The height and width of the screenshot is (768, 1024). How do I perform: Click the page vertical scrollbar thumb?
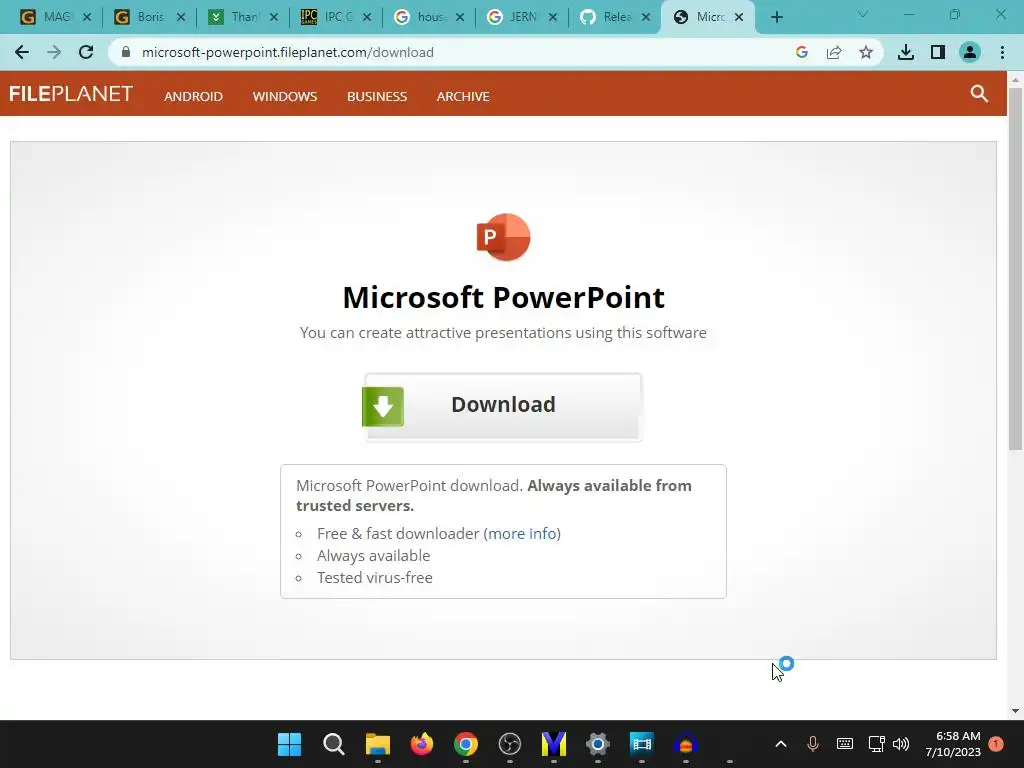[1015, 268]
